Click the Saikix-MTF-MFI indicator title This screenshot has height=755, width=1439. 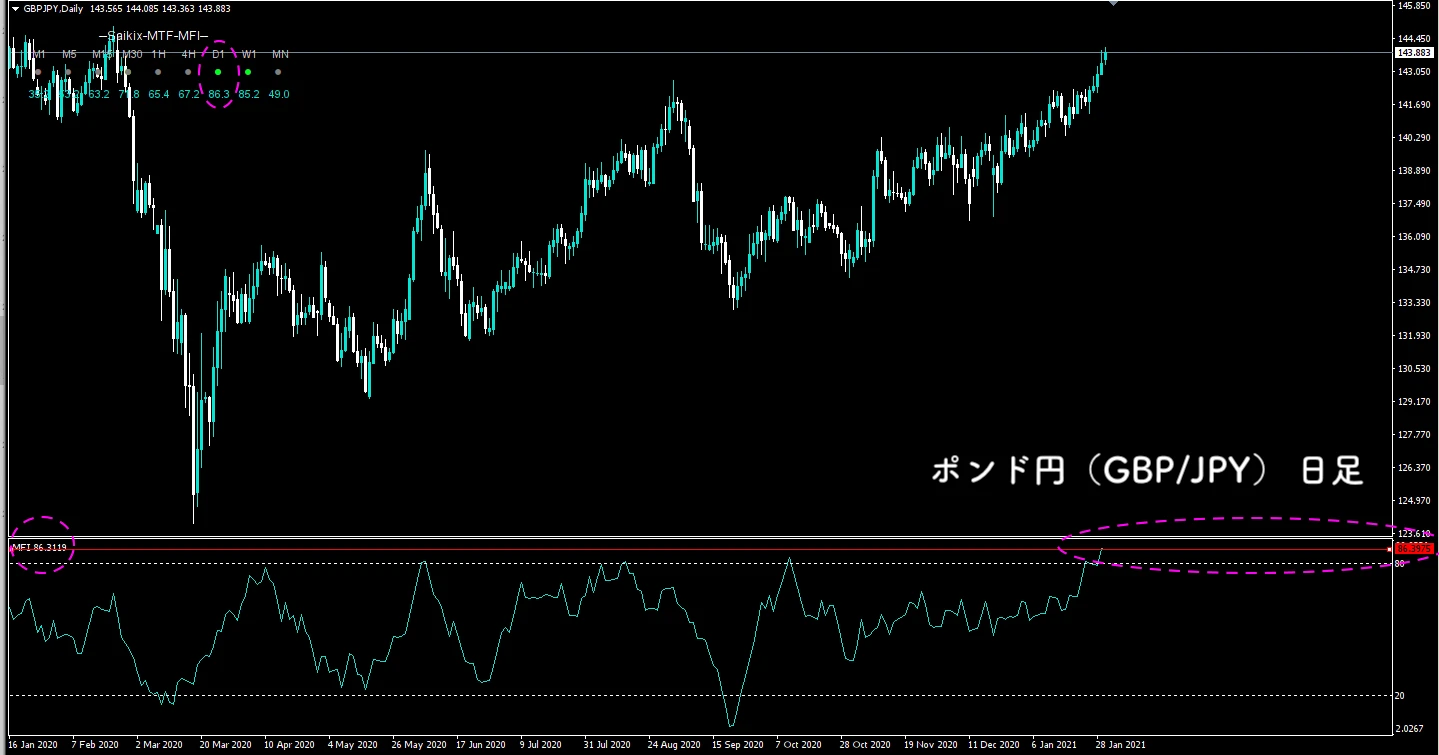point(153,36)
